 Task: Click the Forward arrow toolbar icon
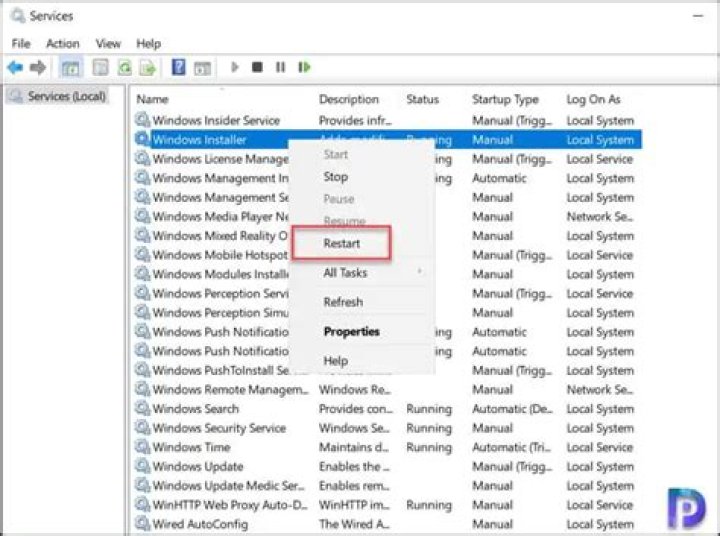pyautogui.click(x=38, y=68)
